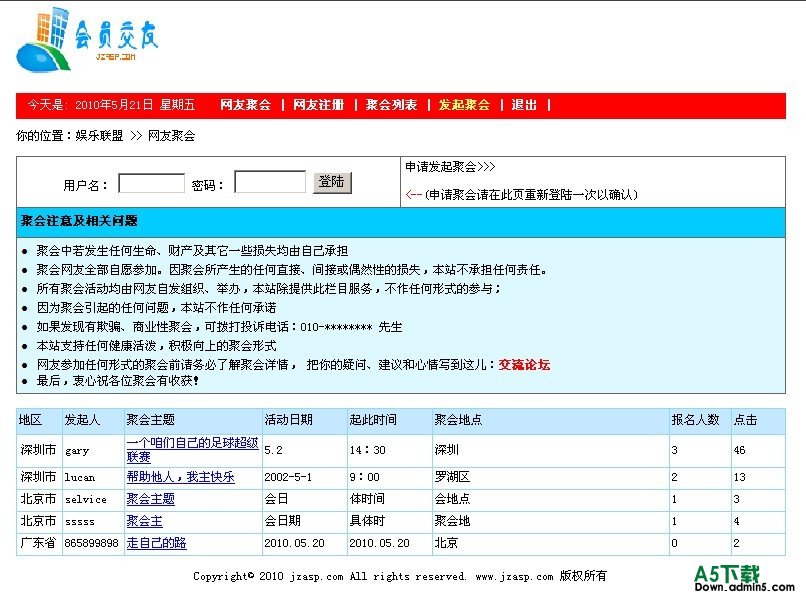Focus the 密码 password field
This screenshot has height=597, width=806.
(270, 183)
